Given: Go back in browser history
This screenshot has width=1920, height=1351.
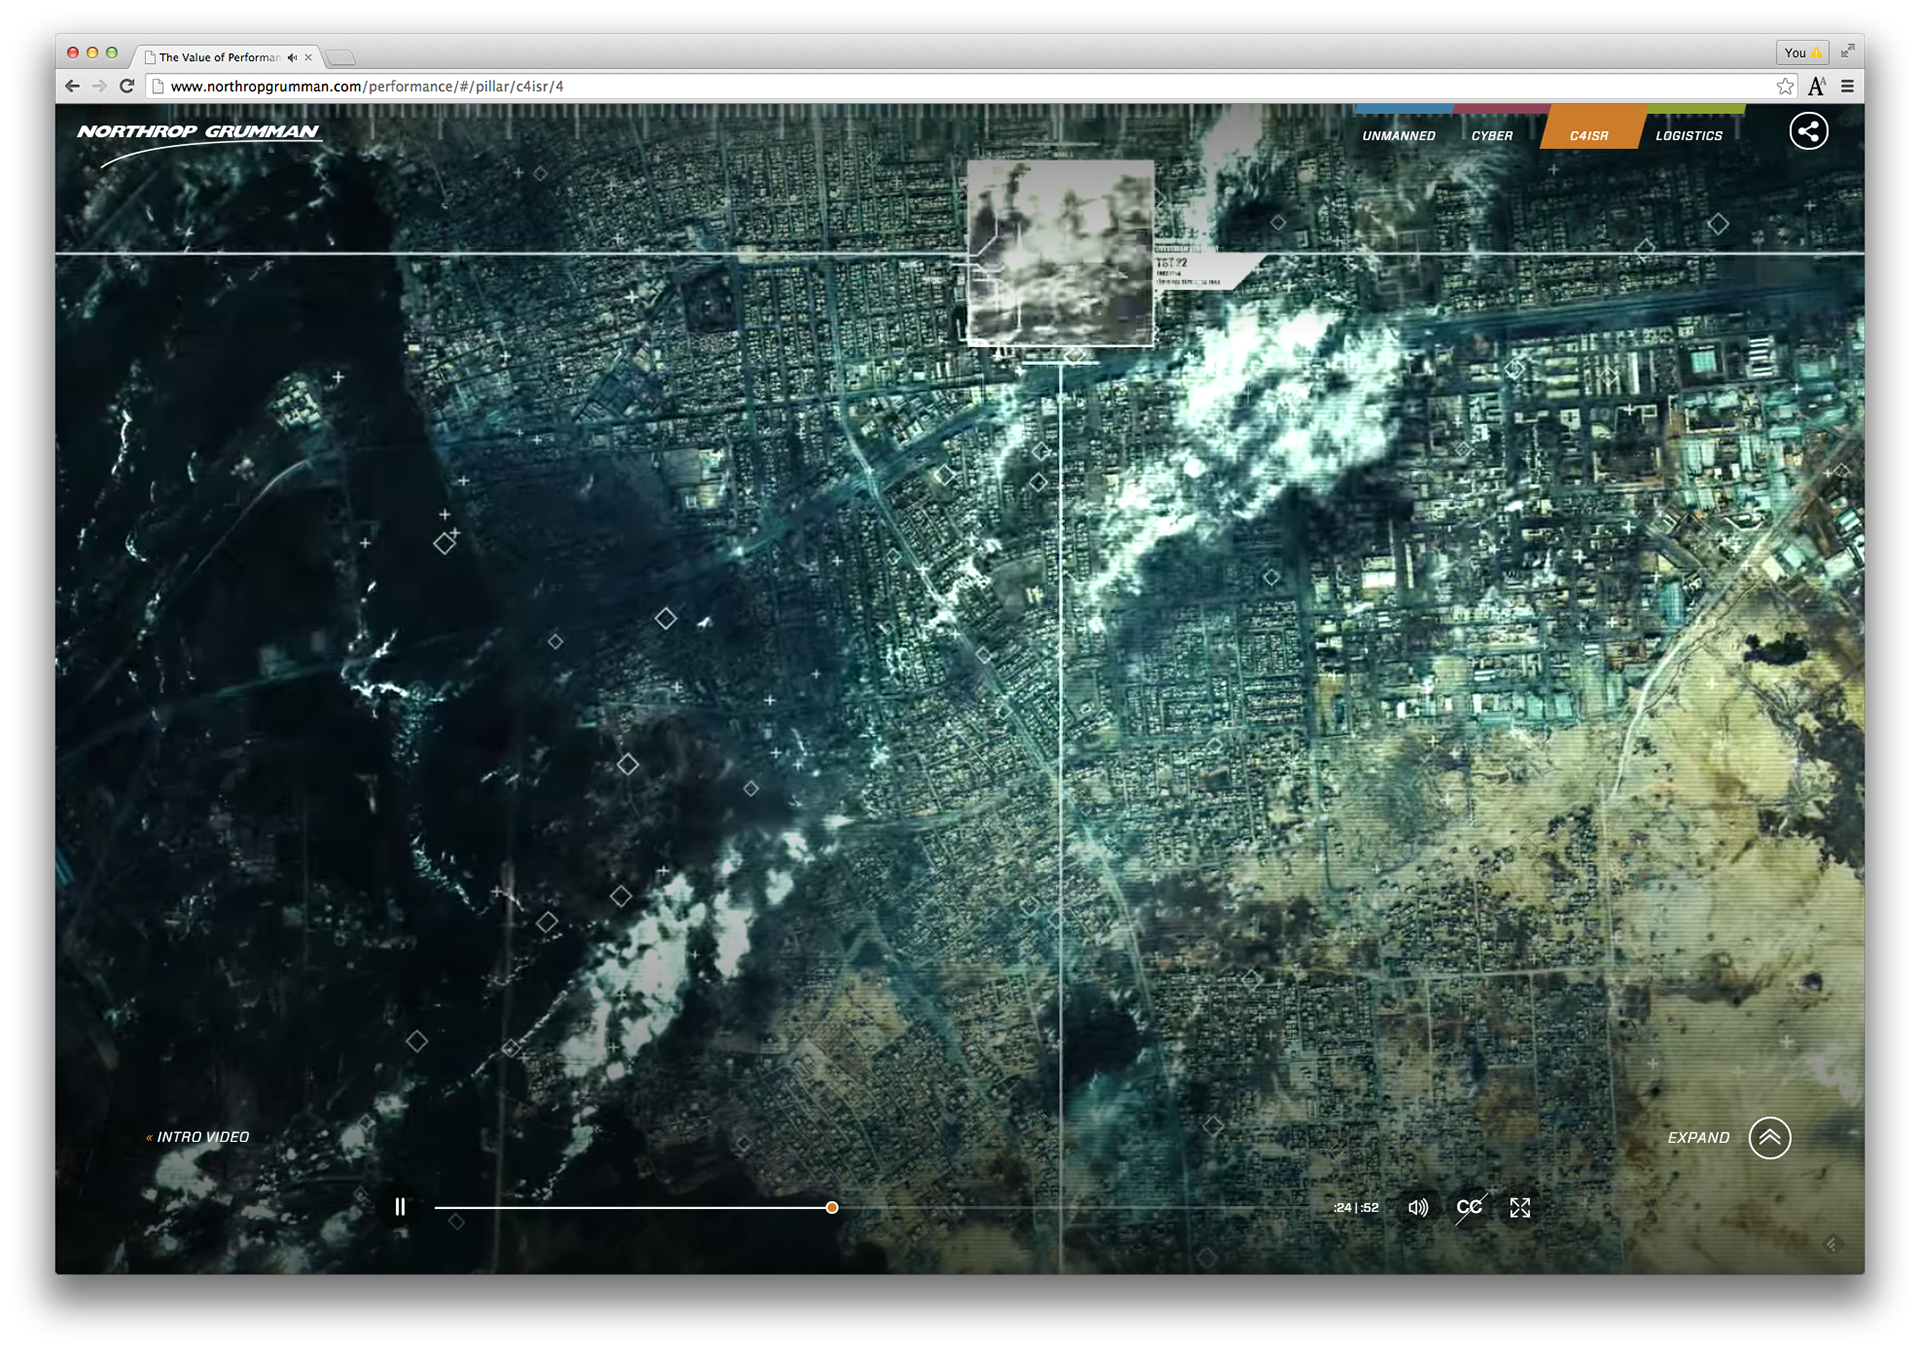Looking at the screenshot, I should tap(72, 86).
